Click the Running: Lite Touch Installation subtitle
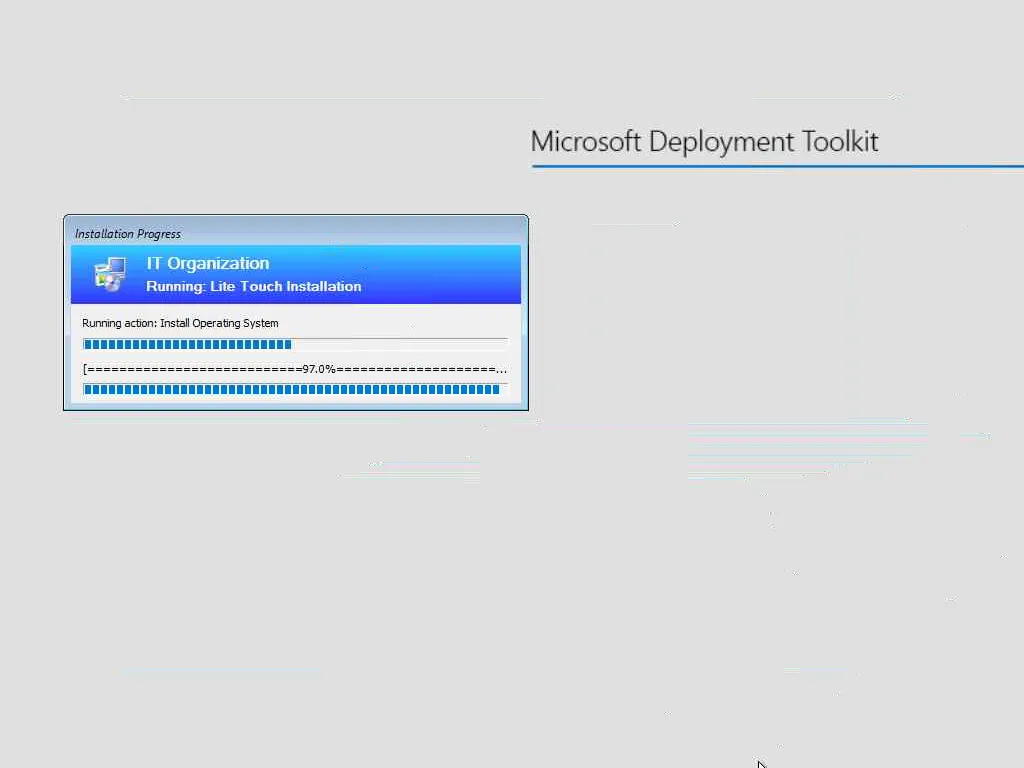 [253, 287]
